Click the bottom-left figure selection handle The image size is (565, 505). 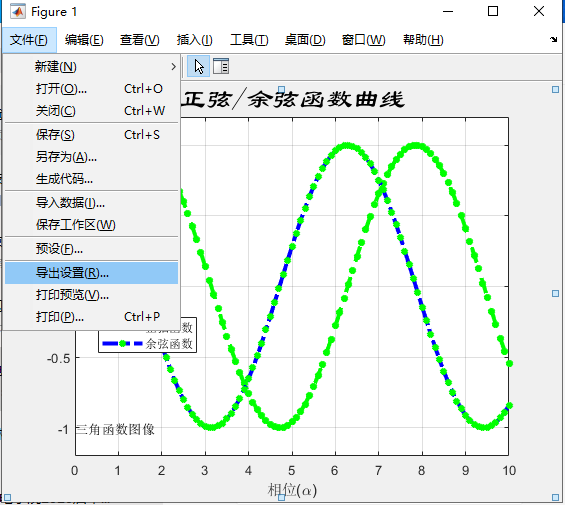8,497
